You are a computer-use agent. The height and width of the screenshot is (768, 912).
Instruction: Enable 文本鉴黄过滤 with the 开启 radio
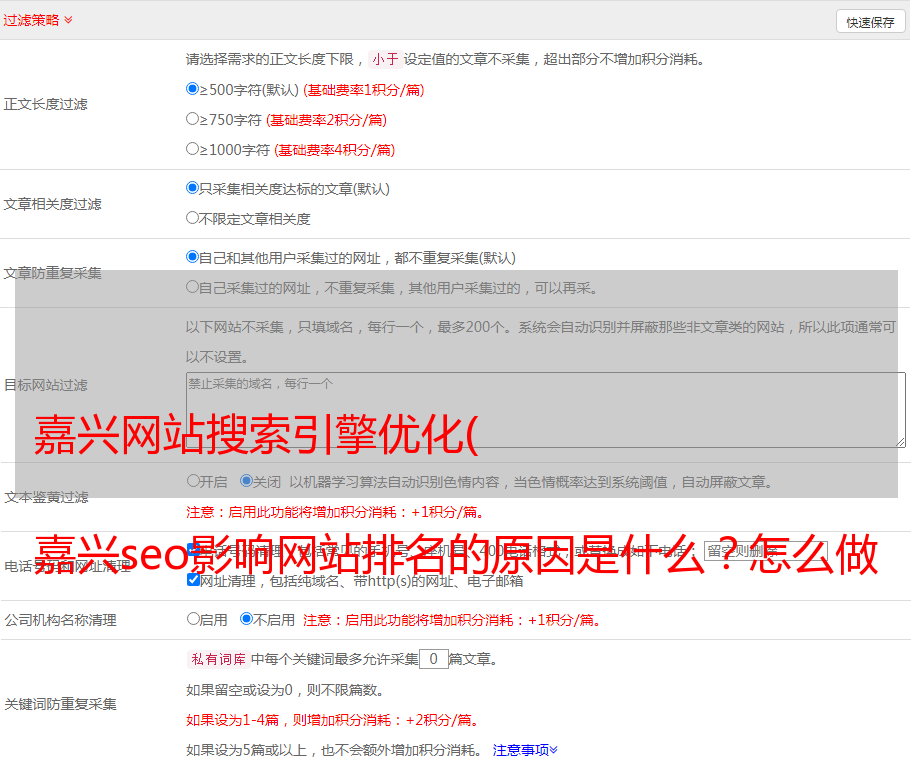pos(193,481)
